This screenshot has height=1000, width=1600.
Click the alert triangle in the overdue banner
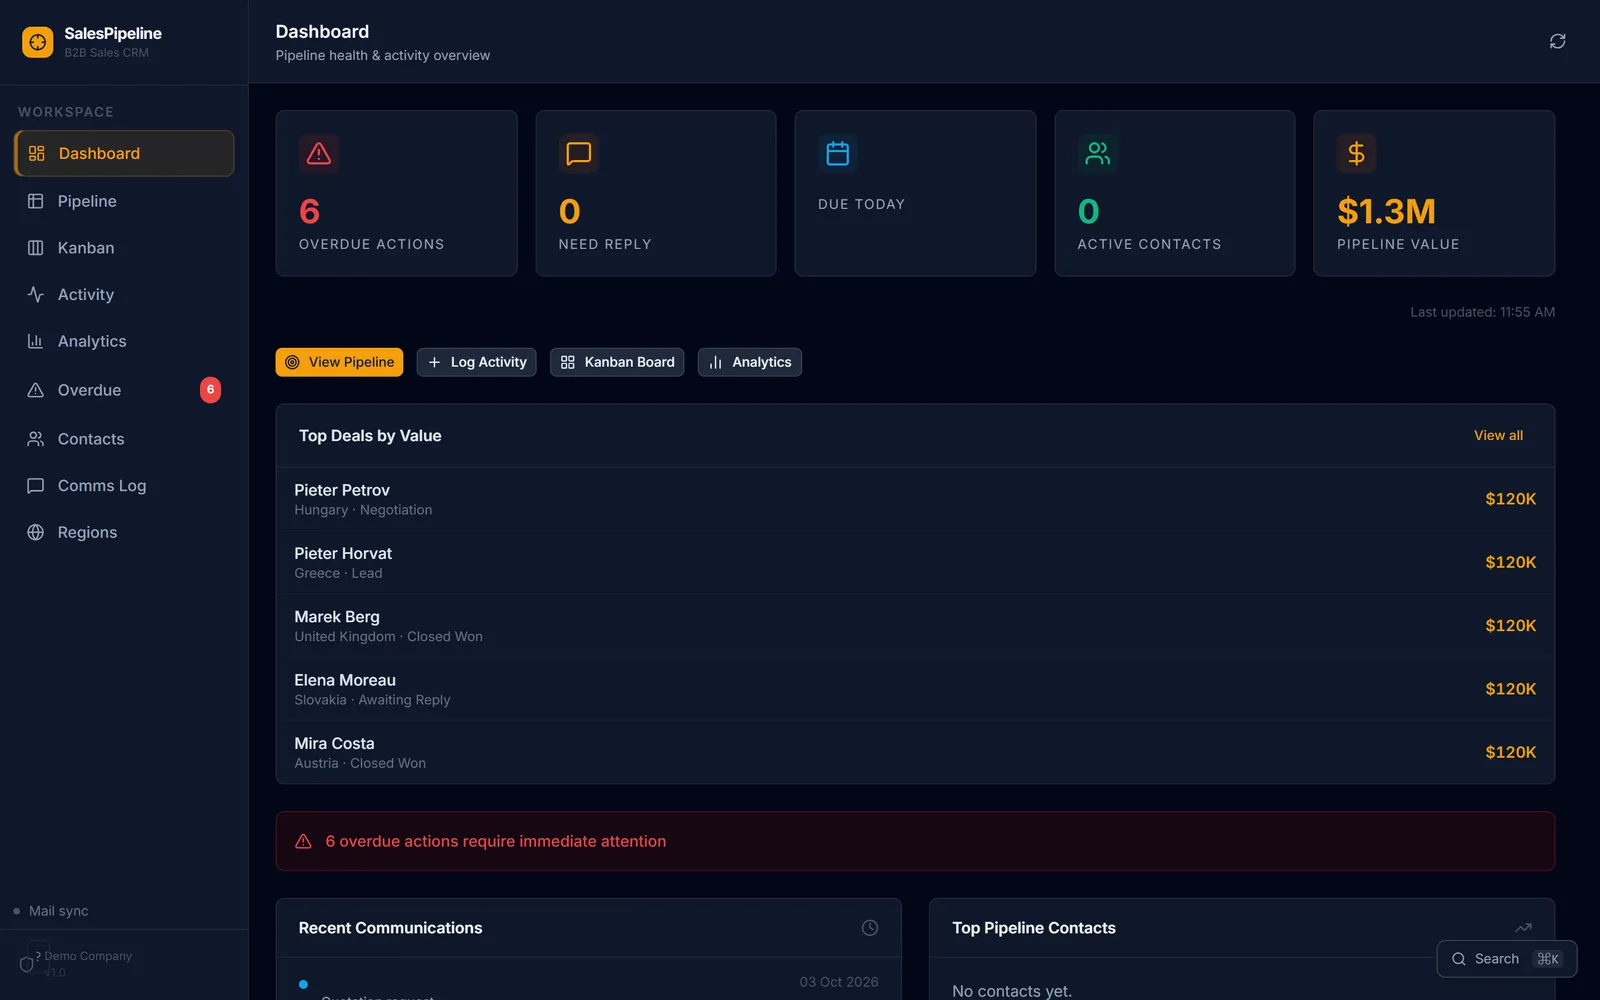[x=303, y=841]
